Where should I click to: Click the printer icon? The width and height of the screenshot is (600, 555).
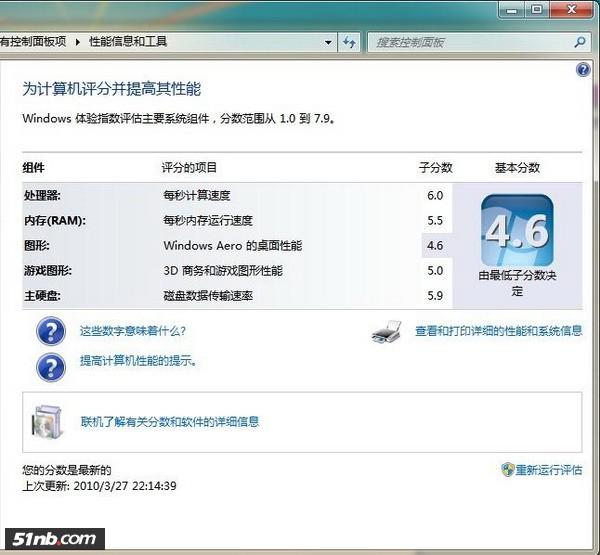coord(386,332)
